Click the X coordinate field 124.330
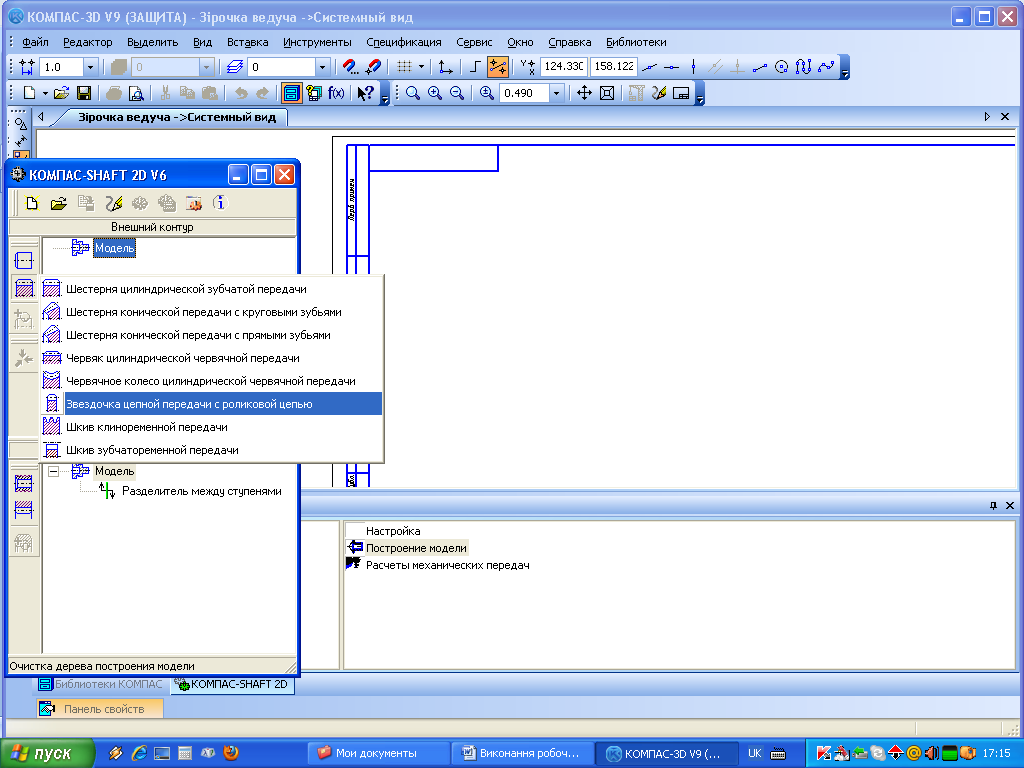 [564, 67]
